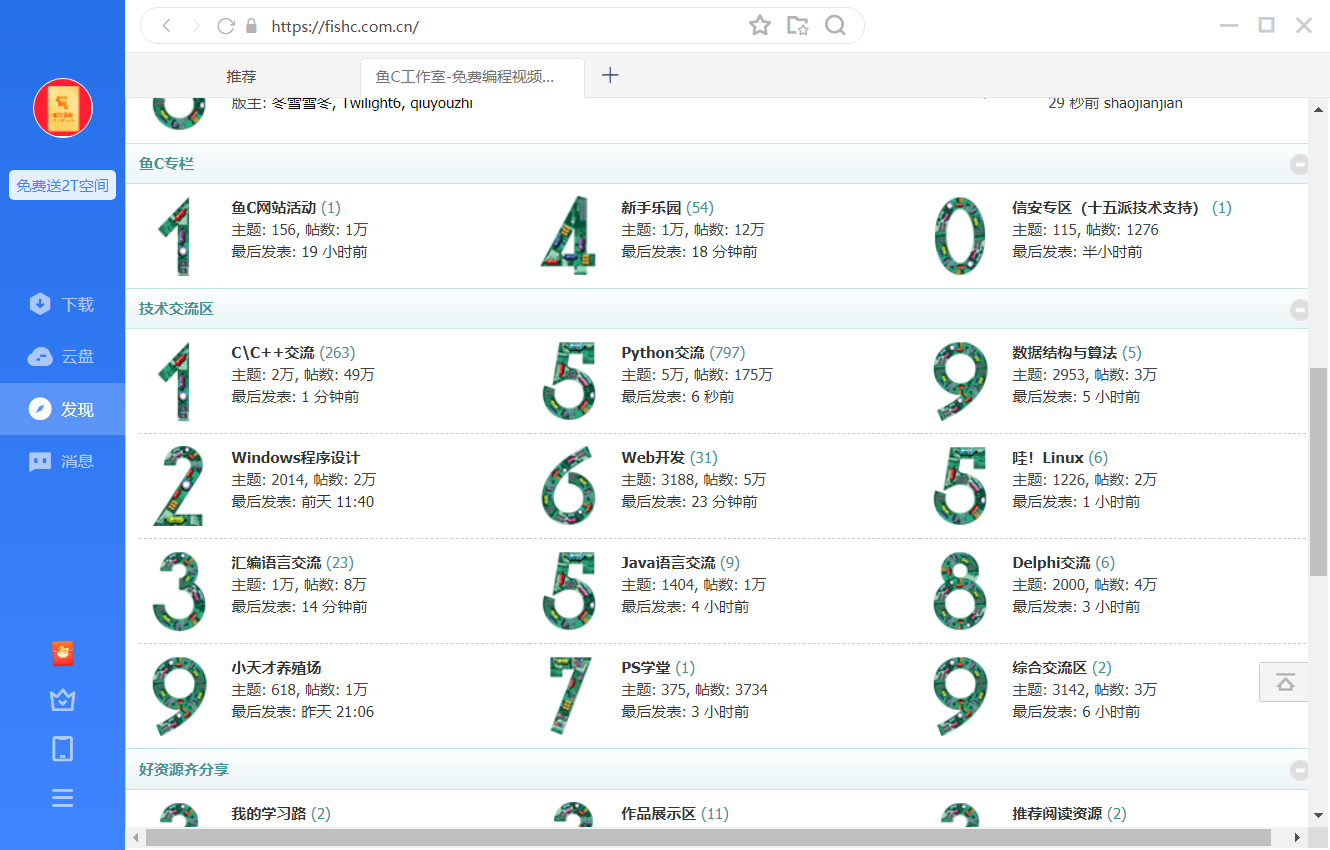Click the 免费送2T空间 button
Screen dimensions: 1330x850
point(63,185)
